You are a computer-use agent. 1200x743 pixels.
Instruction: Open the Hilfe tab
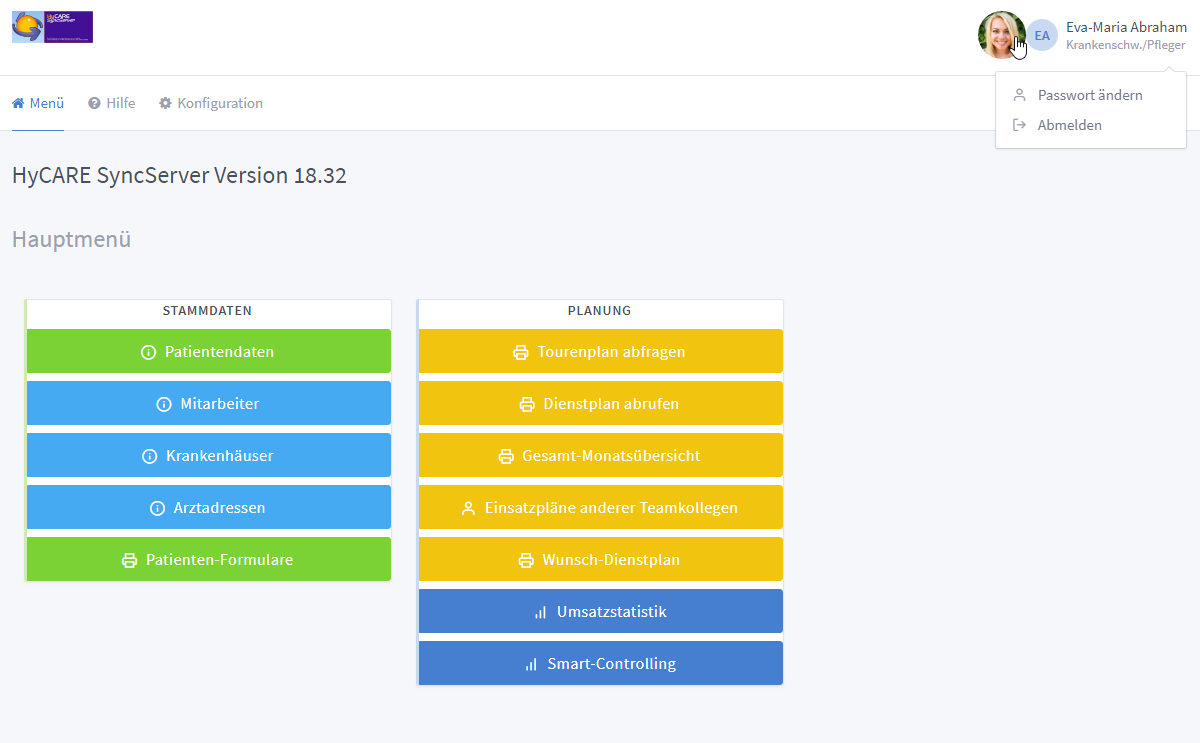pyautogui.click(x=111, y=103)
